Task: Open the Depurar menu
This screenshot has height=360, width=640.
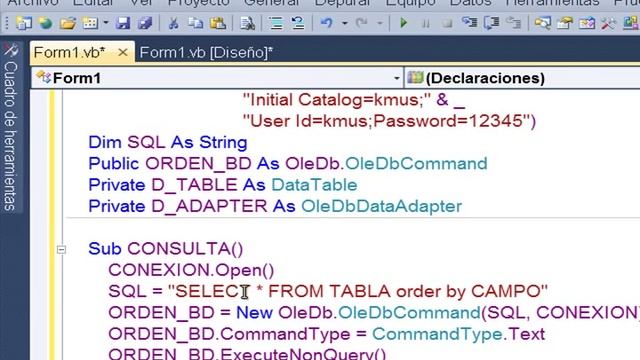Action: click(342, 2)
